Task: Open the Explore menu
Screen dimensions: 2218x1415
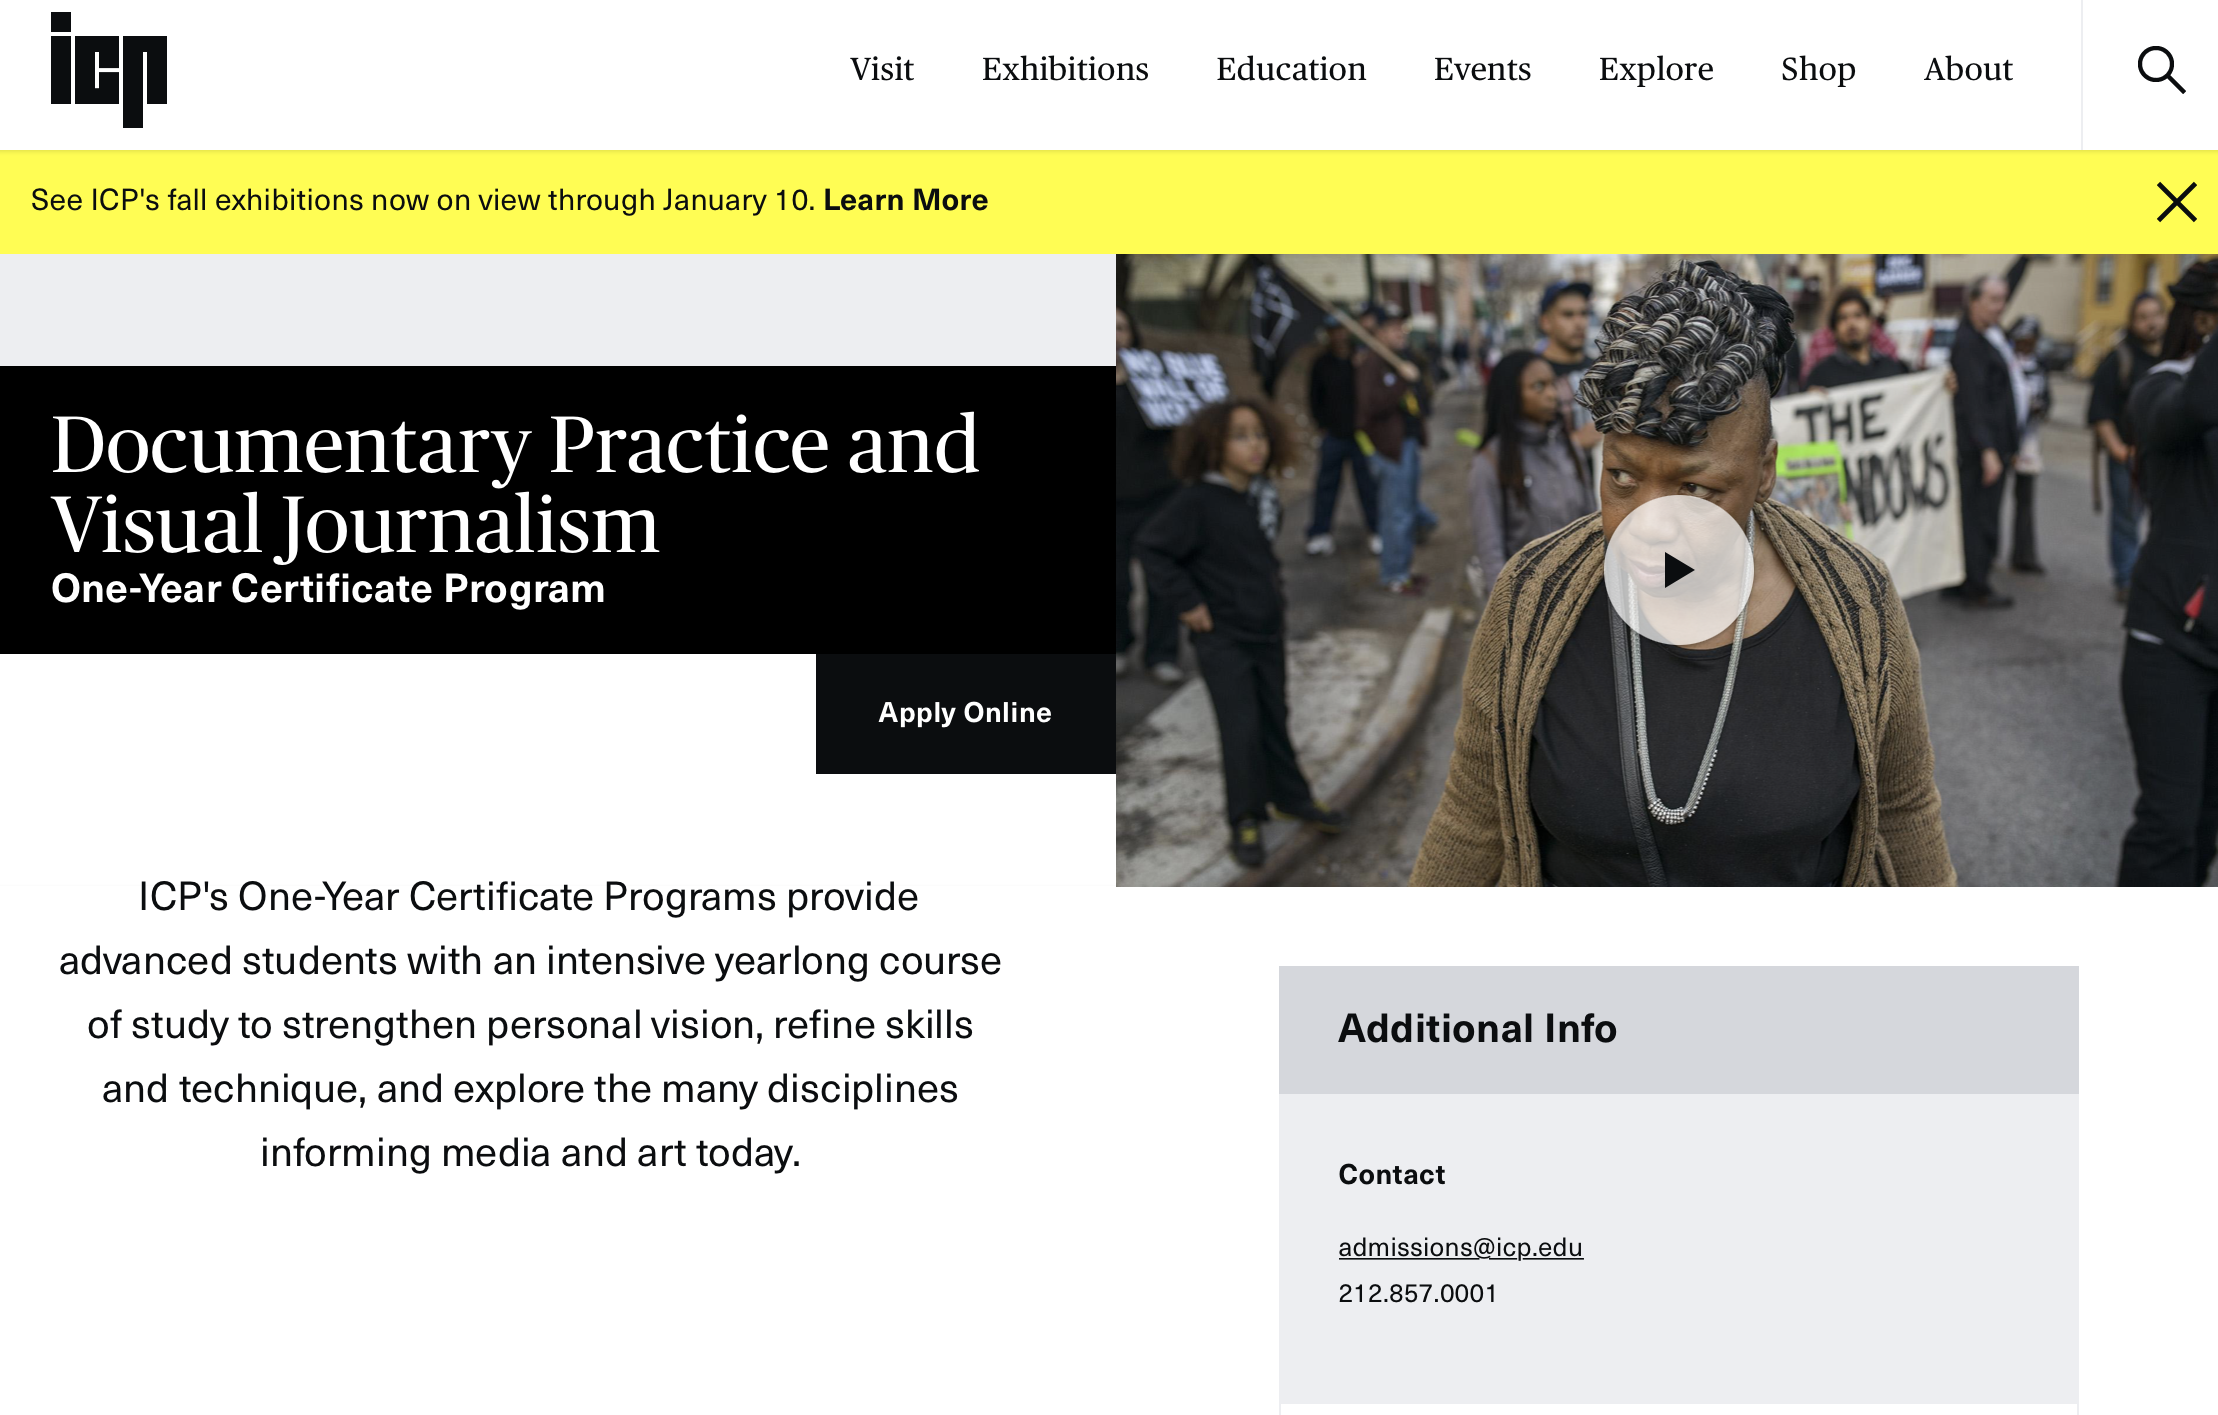Action: pos(1655,69)
